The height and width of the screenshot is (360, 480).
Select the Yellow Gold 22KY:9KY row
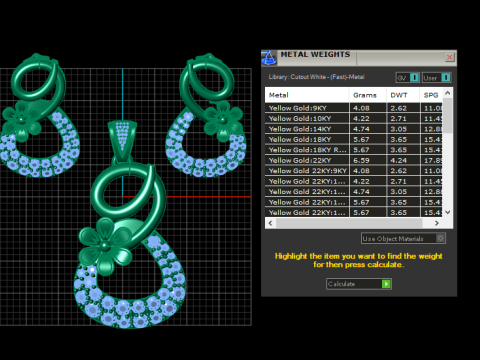pyautogui.click(x=354, y=171)
